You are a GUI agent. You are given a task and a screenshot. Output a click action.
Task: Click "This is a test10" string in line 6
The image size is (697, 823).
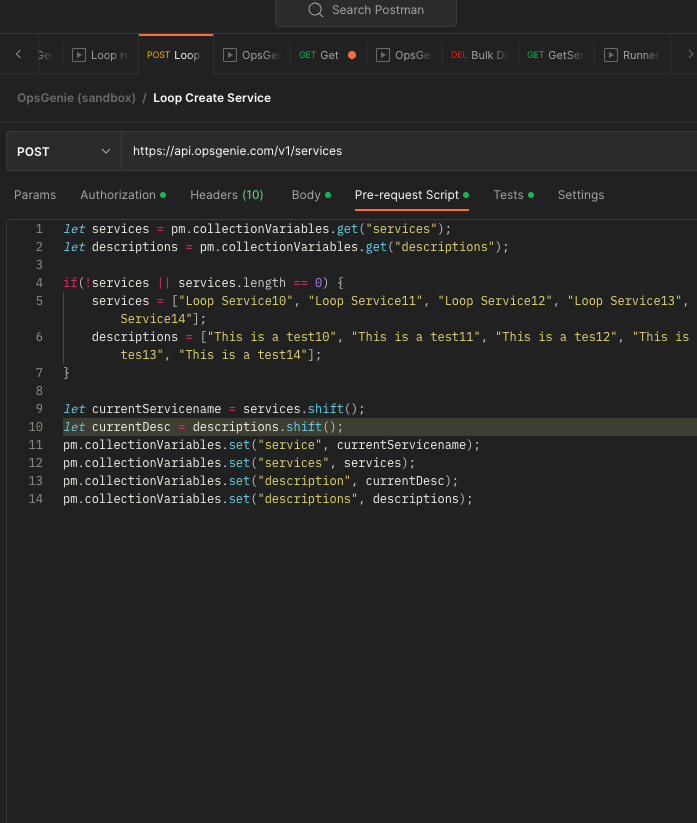tap(272, 337)
